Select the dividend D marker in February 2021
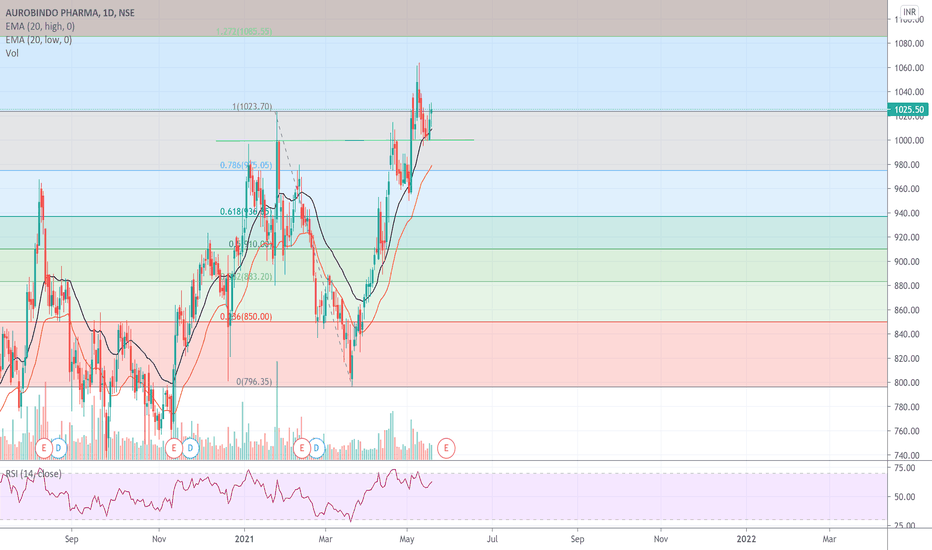This screenshot has width=932, height=550. pos(317,448)
